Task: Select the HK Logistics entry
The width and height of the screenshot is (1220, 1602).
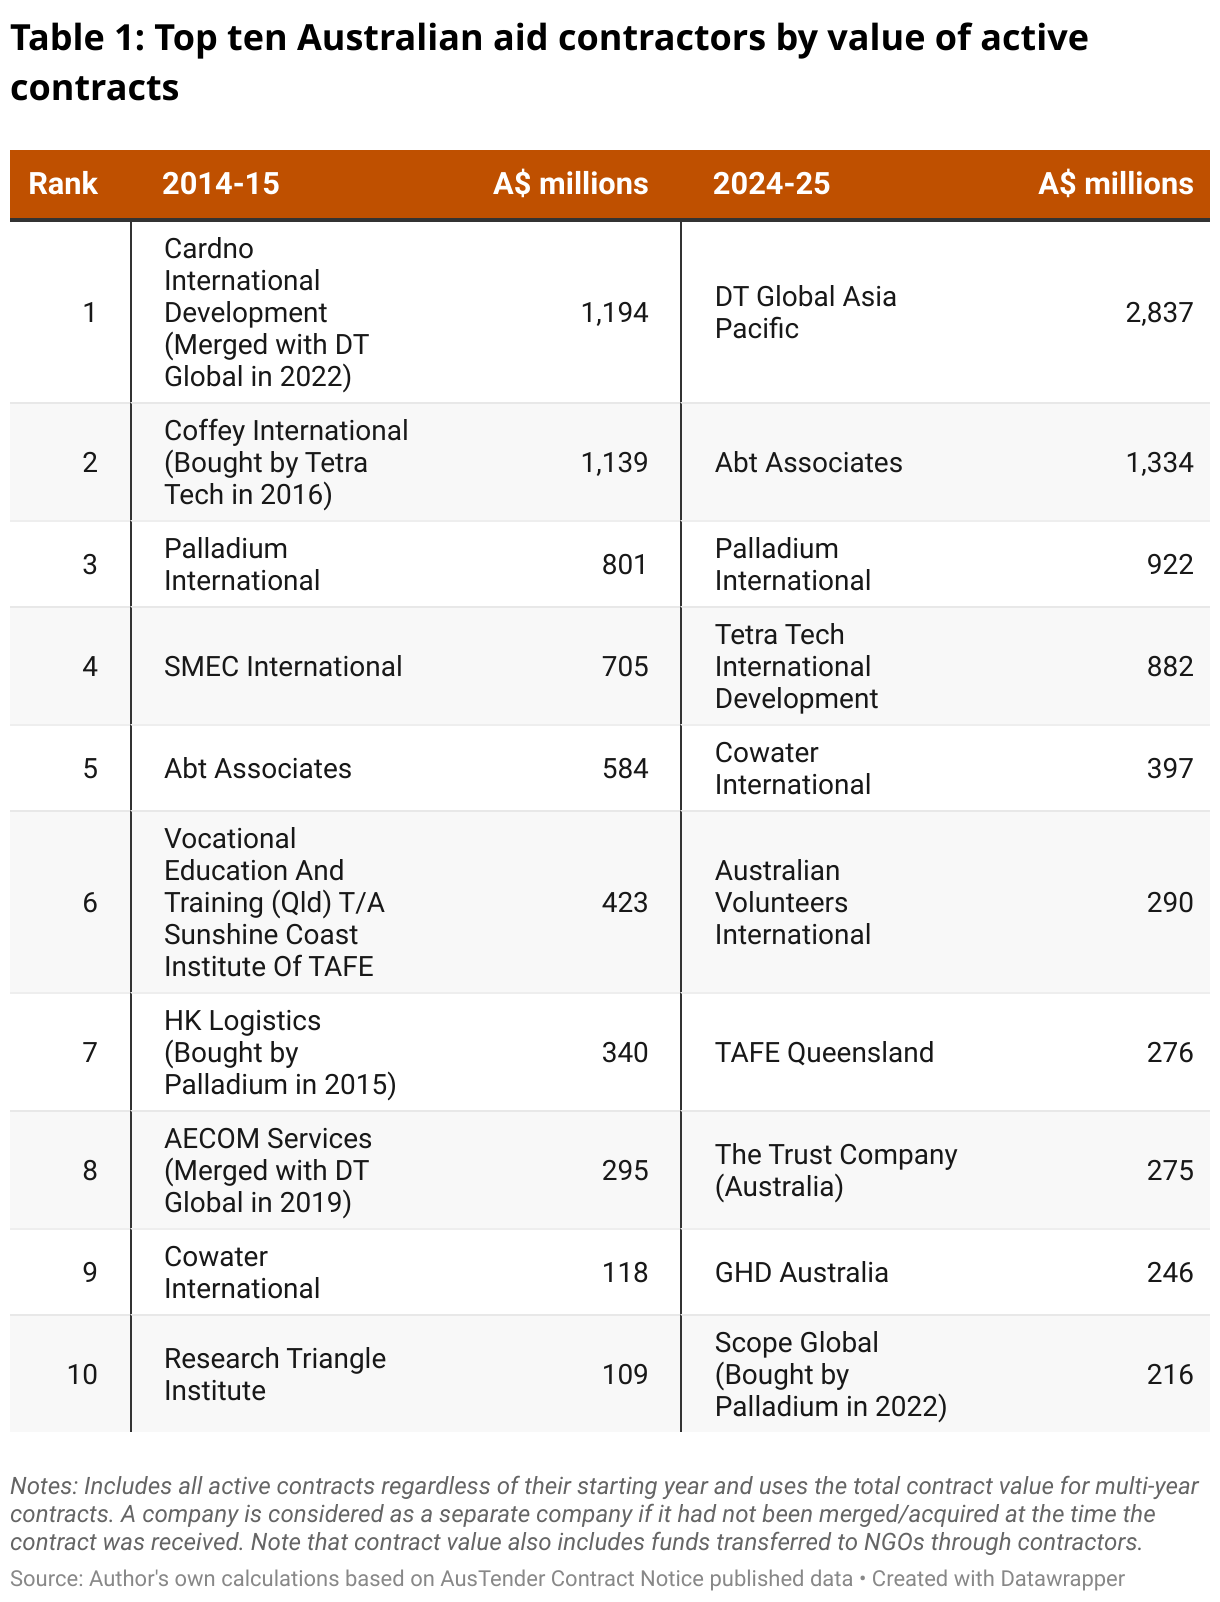Action: click(x=280, y=1052)
